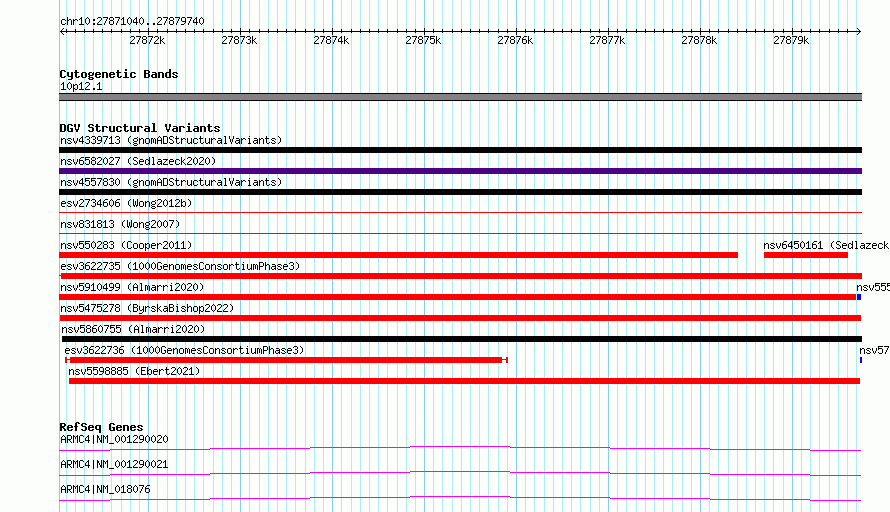Viewport: 890px width, 512px height.
Task: Select the esv2734606 (Wong2012b) label
Action: (126, 203)
